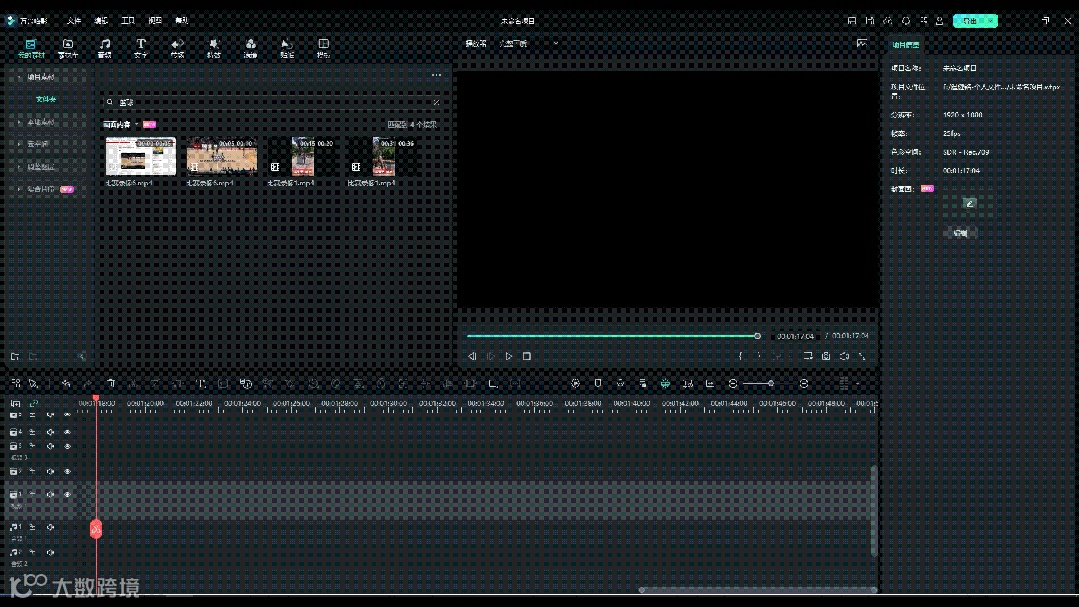The height and width of the screenshot is (607, 1079).
Task: Toggle the green link icon above track headers
Action: pos(33,403)
